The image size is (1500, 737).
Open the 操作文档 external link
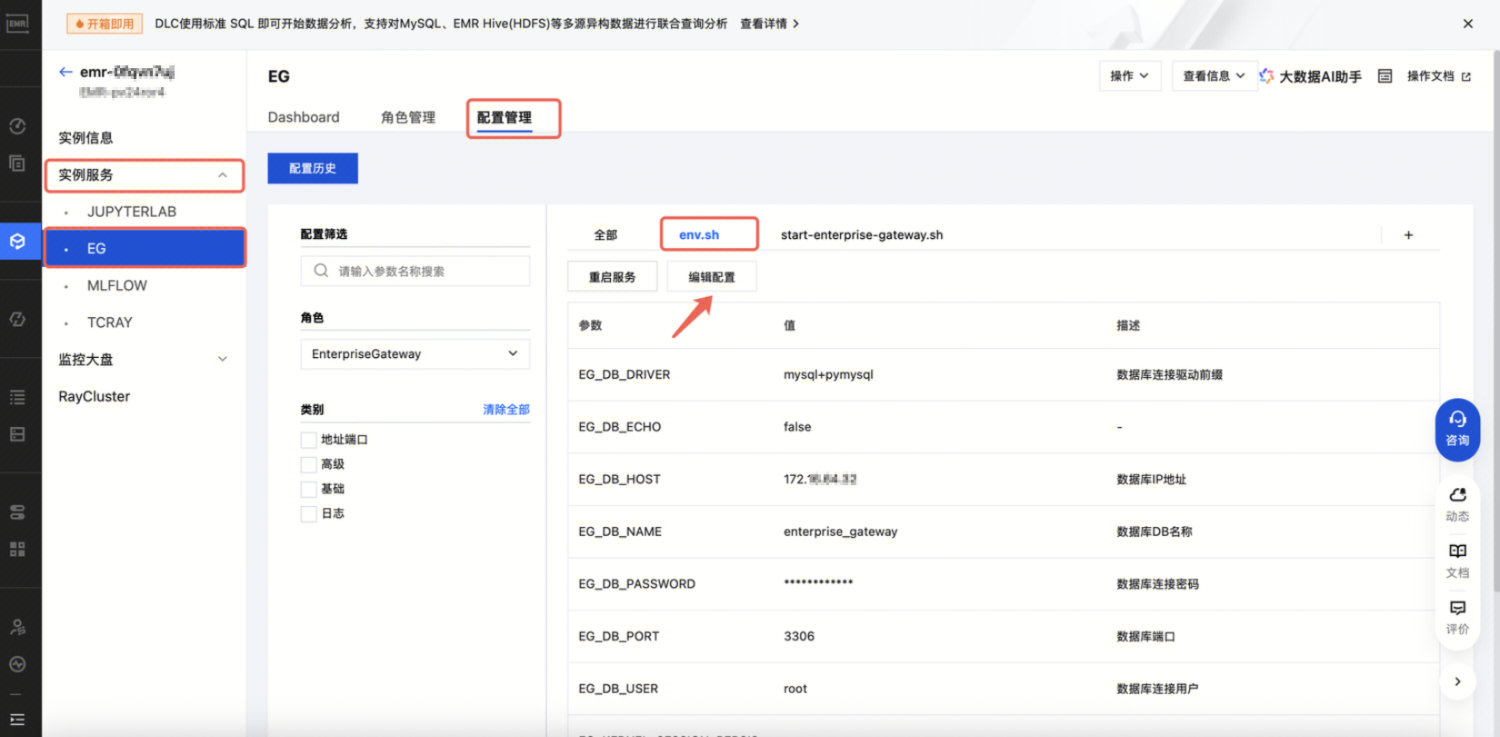pos(1439,76)
